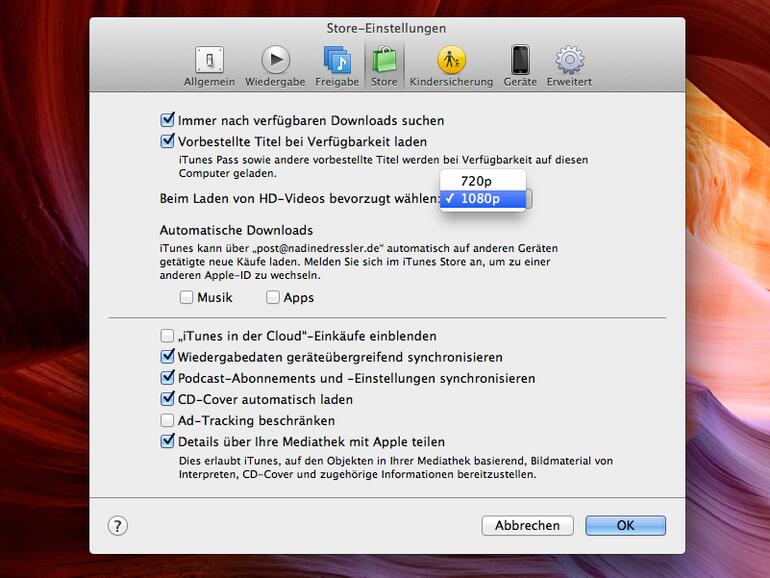Select the Store shopping bag tab
The height and width of the screenshot is (578, 770).
[384, 66]
